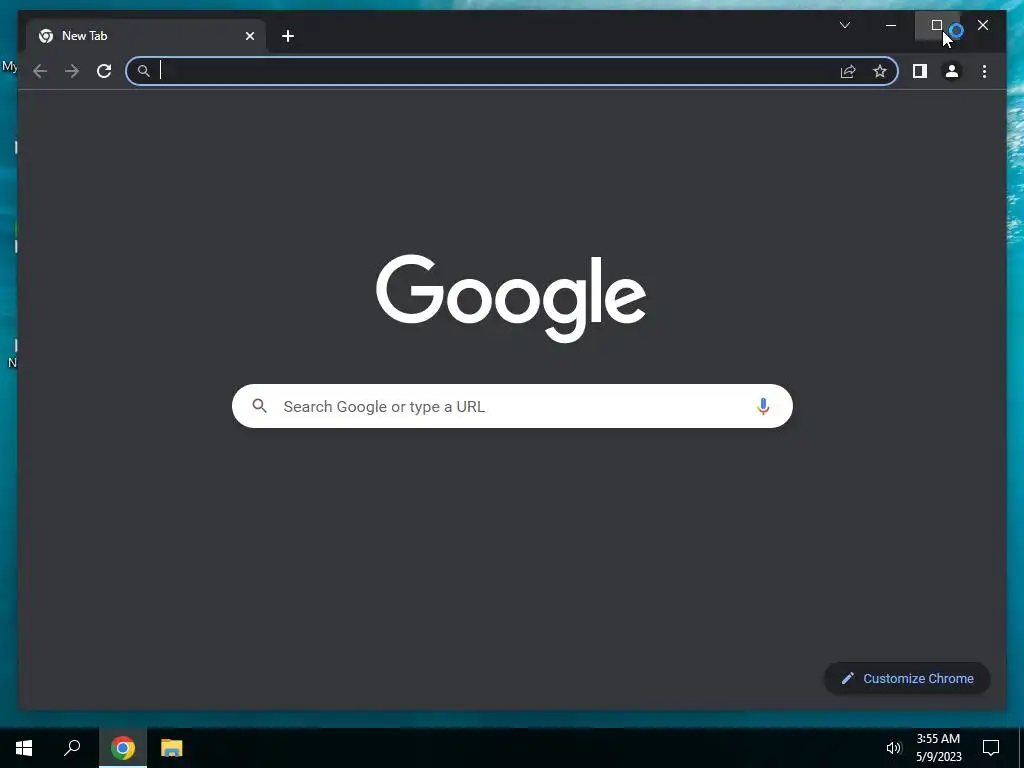The height and width of the screenshot is (768, 1024).
Task: Click the Google logo
Action: pos(511,298)
